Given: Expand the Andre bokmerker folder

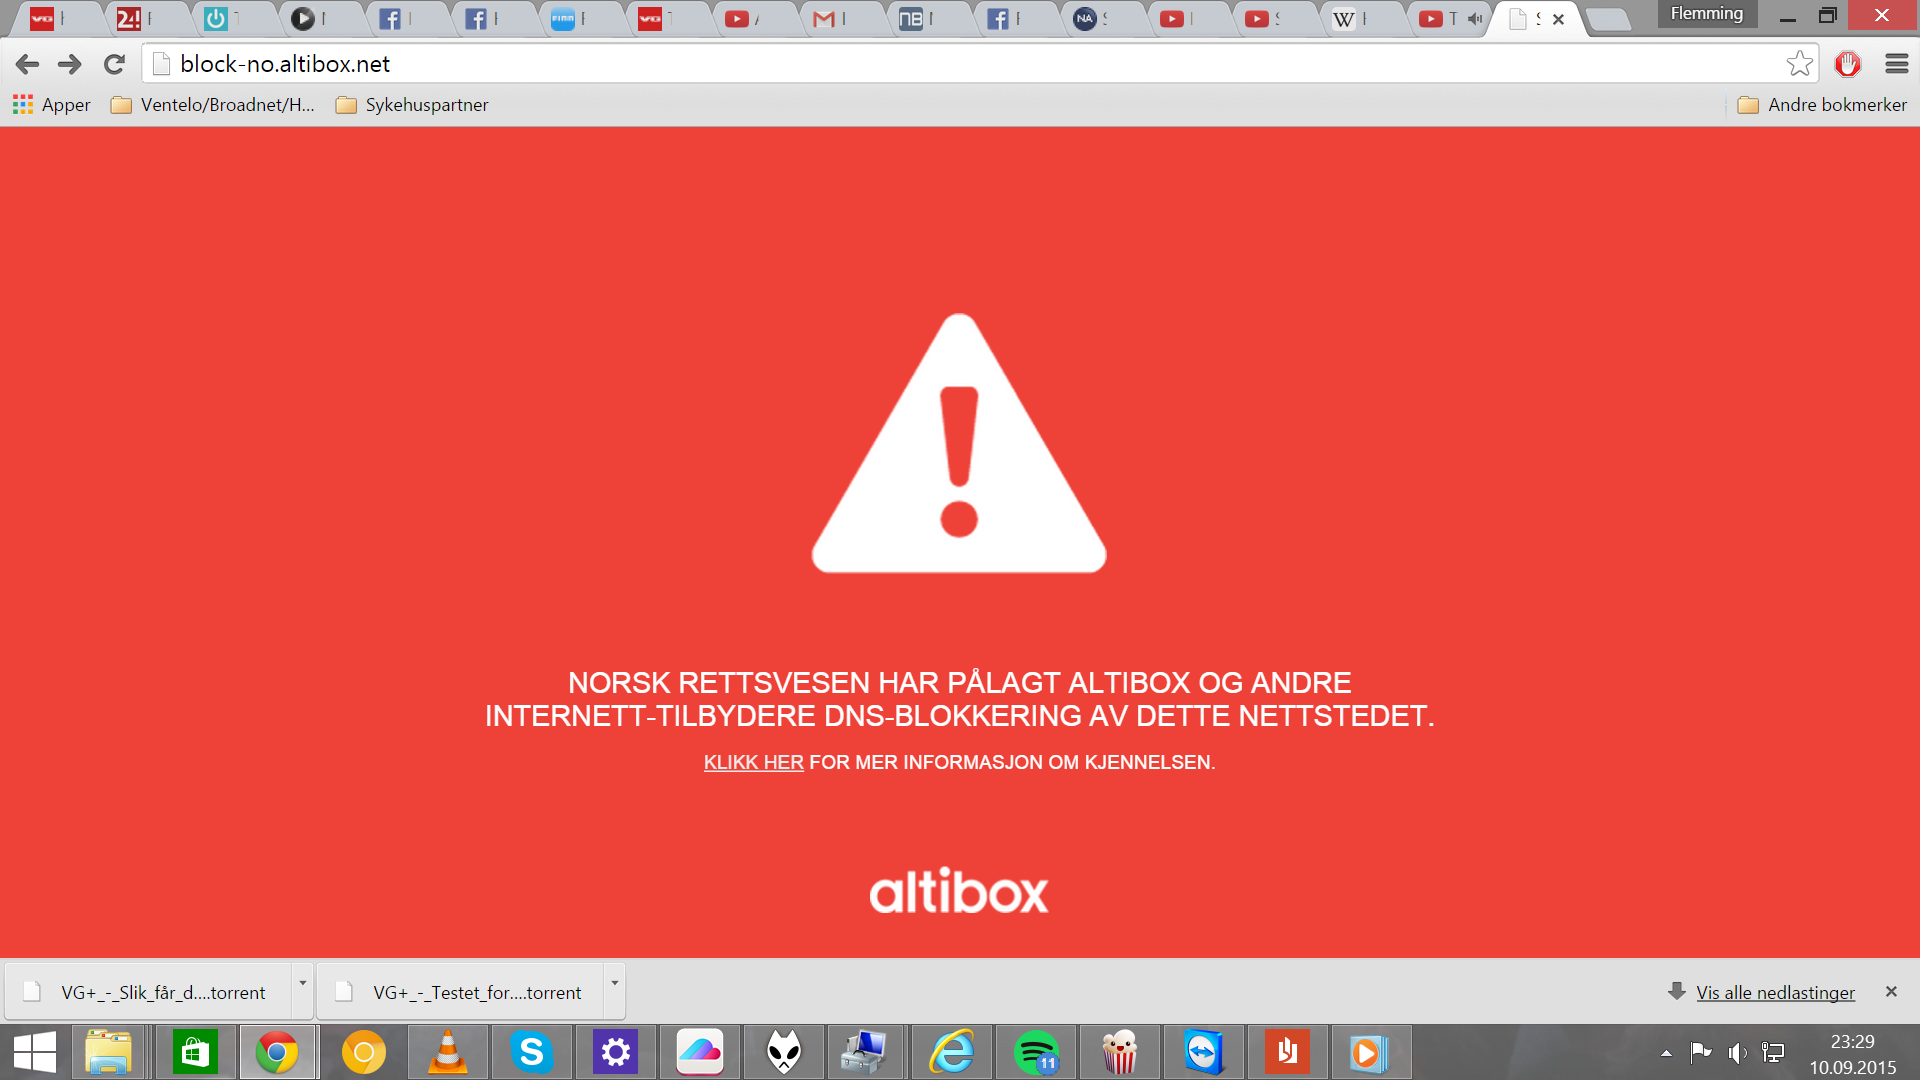Looking at the screenshot, I should coord(1822,105).
